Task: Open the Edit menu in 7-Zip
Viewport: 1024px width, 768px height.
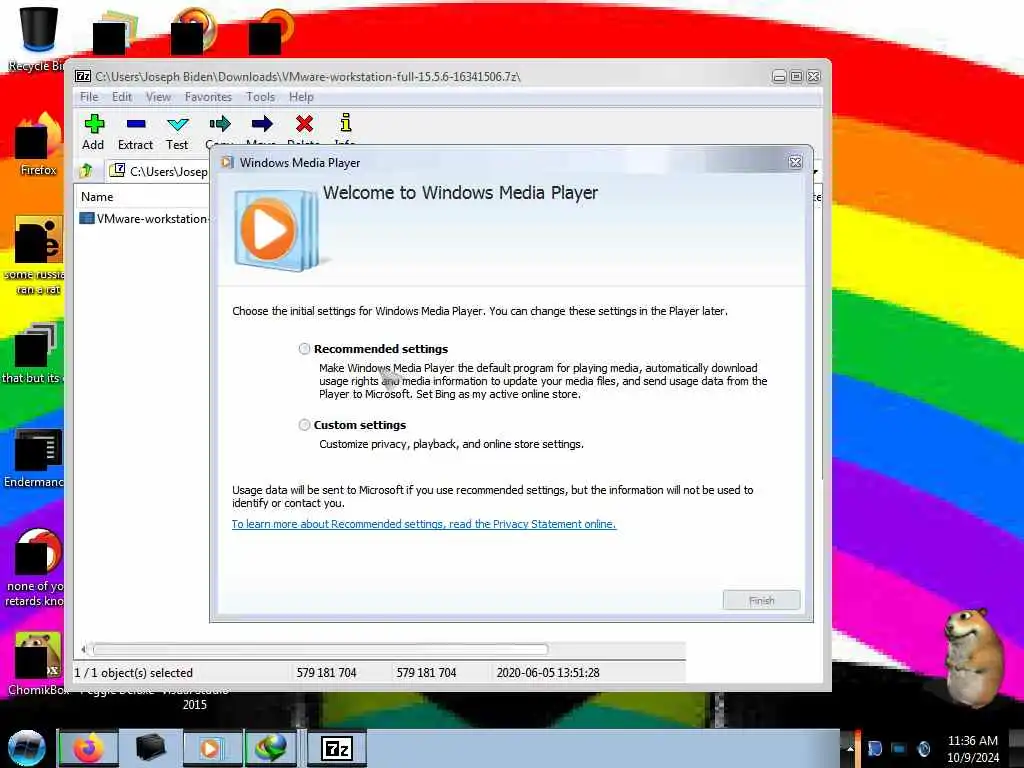Action: click(x=122, y=97)
